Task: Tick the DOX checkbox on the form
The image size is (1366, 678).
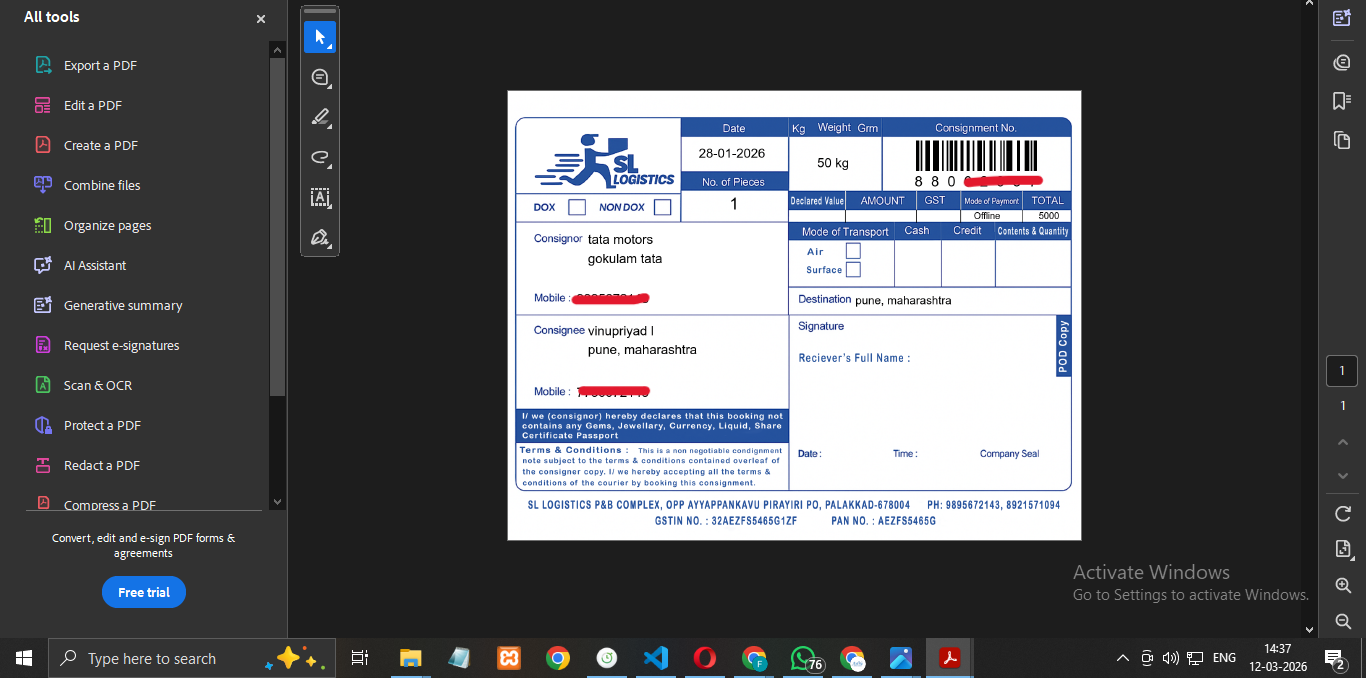Action: pyautogui.click(x=577, y=207)
